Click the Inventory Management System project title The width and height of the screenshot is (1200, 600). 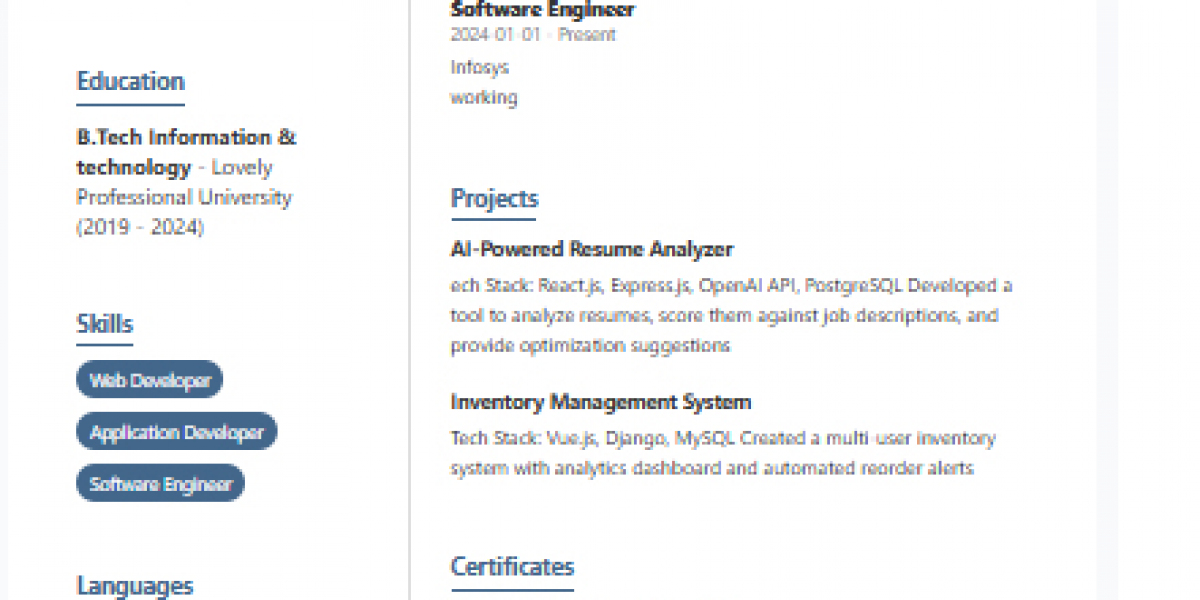[x=600, y=402]
